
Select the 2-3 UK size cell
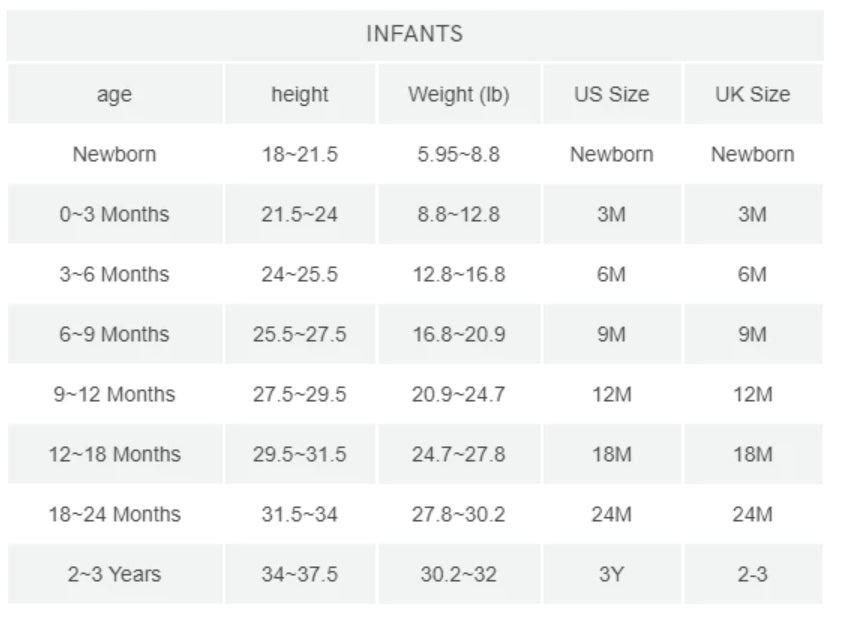click(x=752, y=574)
